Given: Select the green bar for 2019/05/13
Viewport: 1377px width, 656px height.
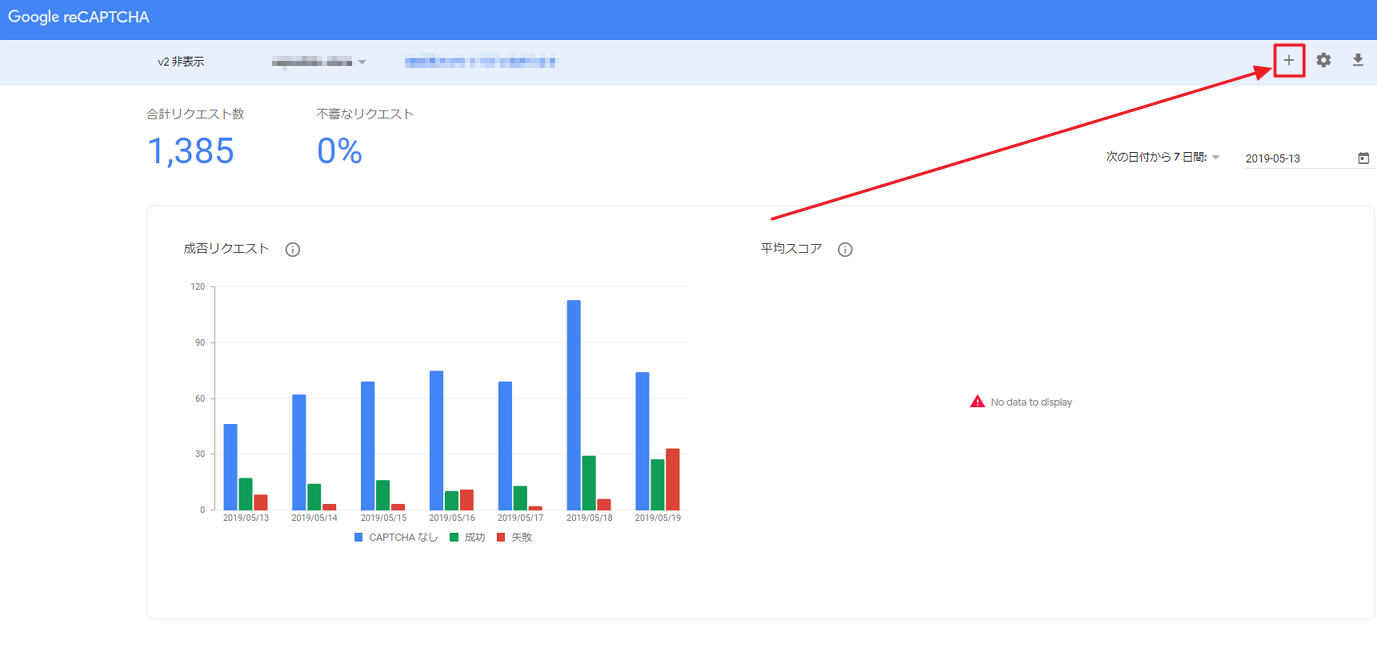Looking at the screenshot, I should (x=245, y=494).
